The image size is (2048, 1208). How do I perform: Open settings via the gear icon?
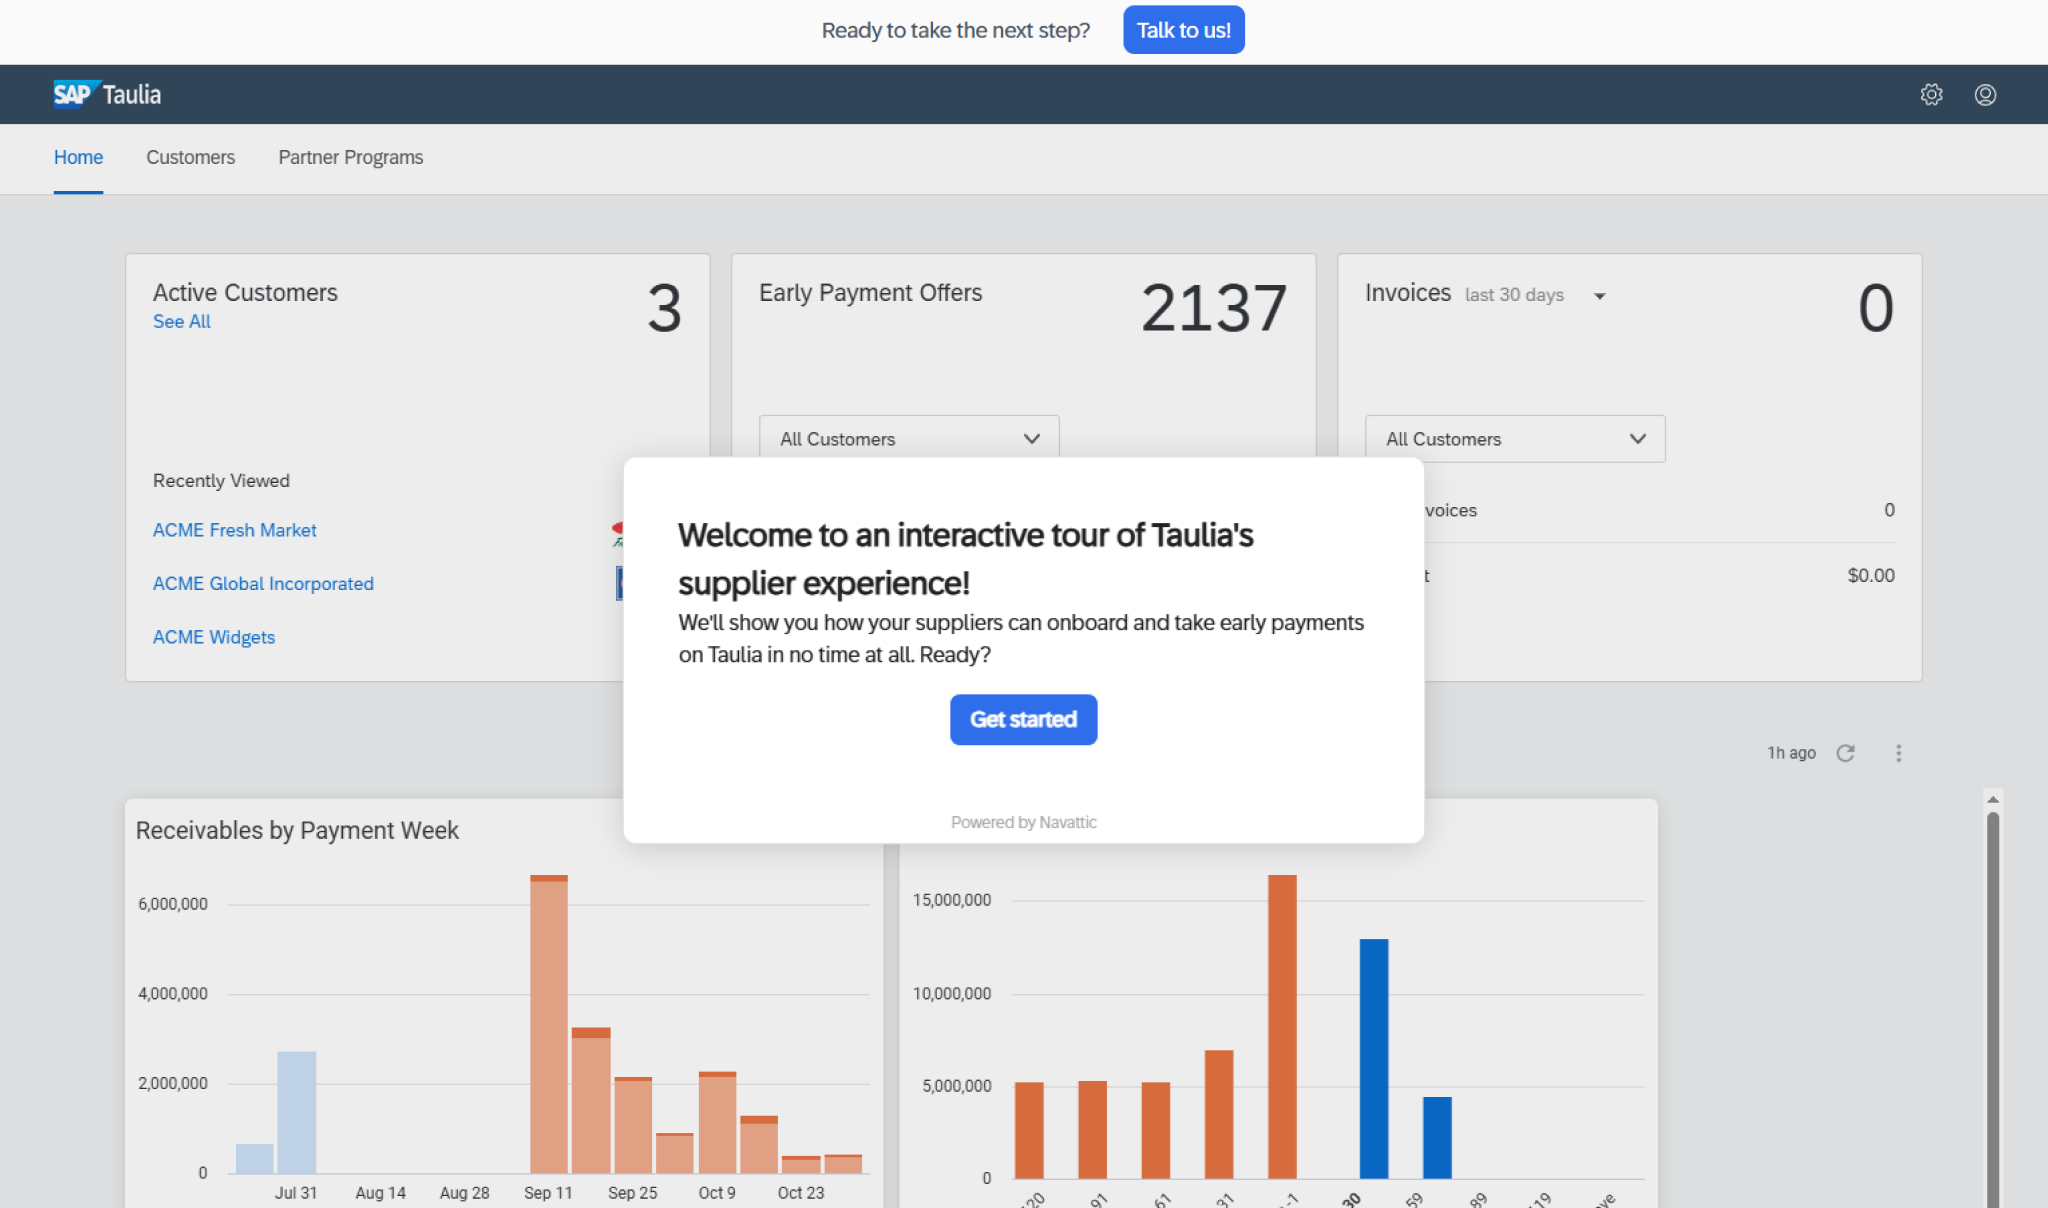tap(1931, 94)
